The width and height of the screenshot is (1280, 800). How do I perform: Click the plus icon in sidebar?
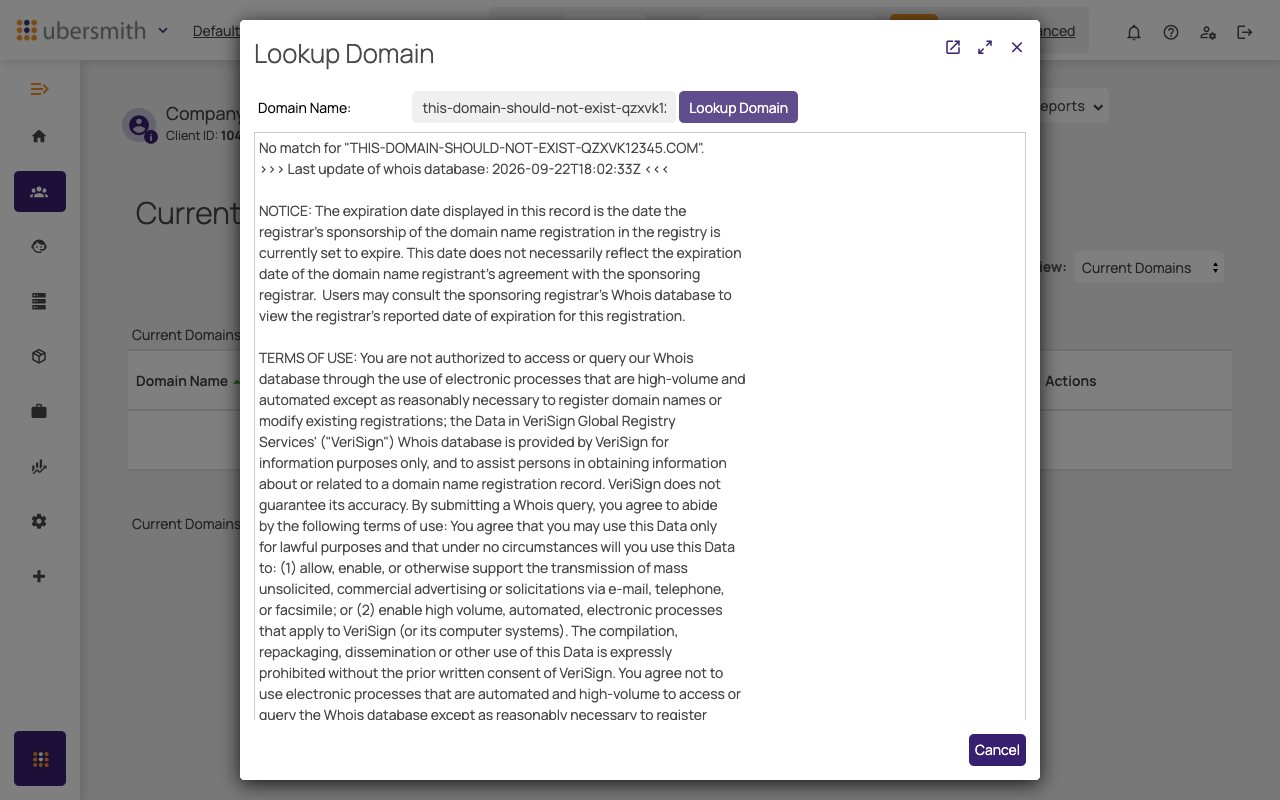click(x=40, y=576)
